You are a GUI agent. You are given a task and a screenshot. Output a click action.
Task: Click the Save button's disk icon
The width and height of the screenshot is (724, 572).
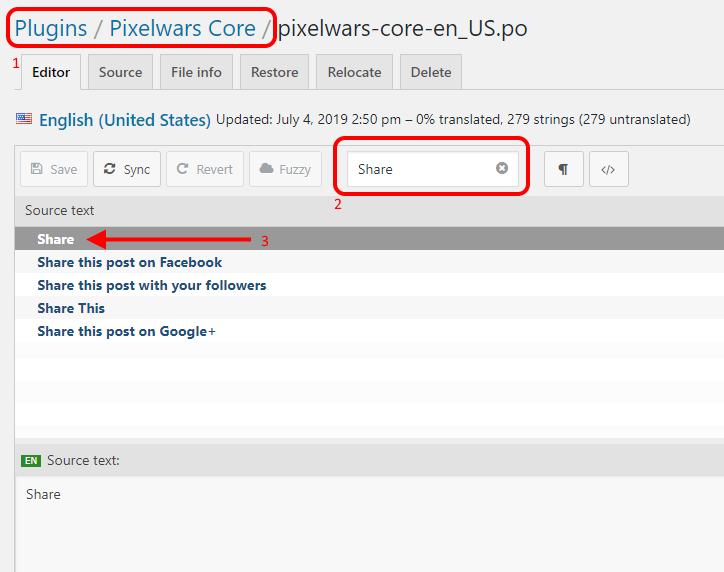pos(36,169)
